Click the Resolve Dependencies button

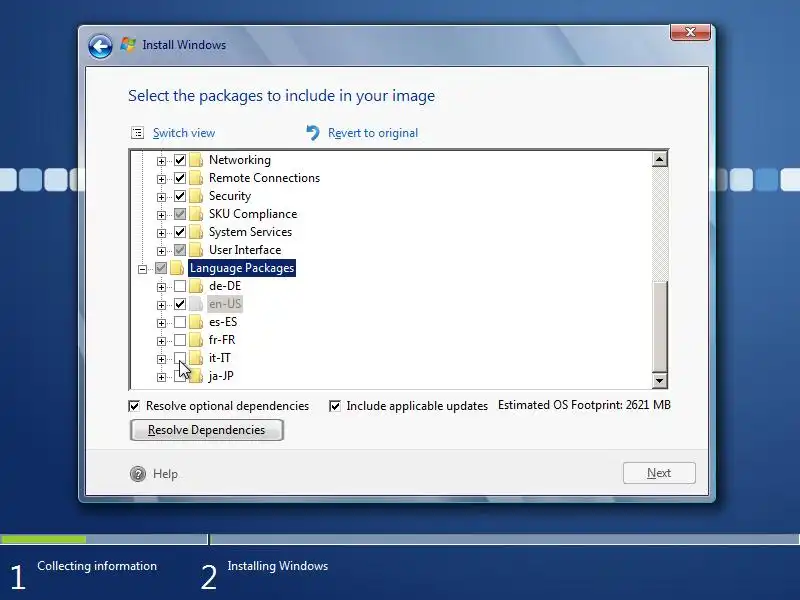[x=207, y=430]
